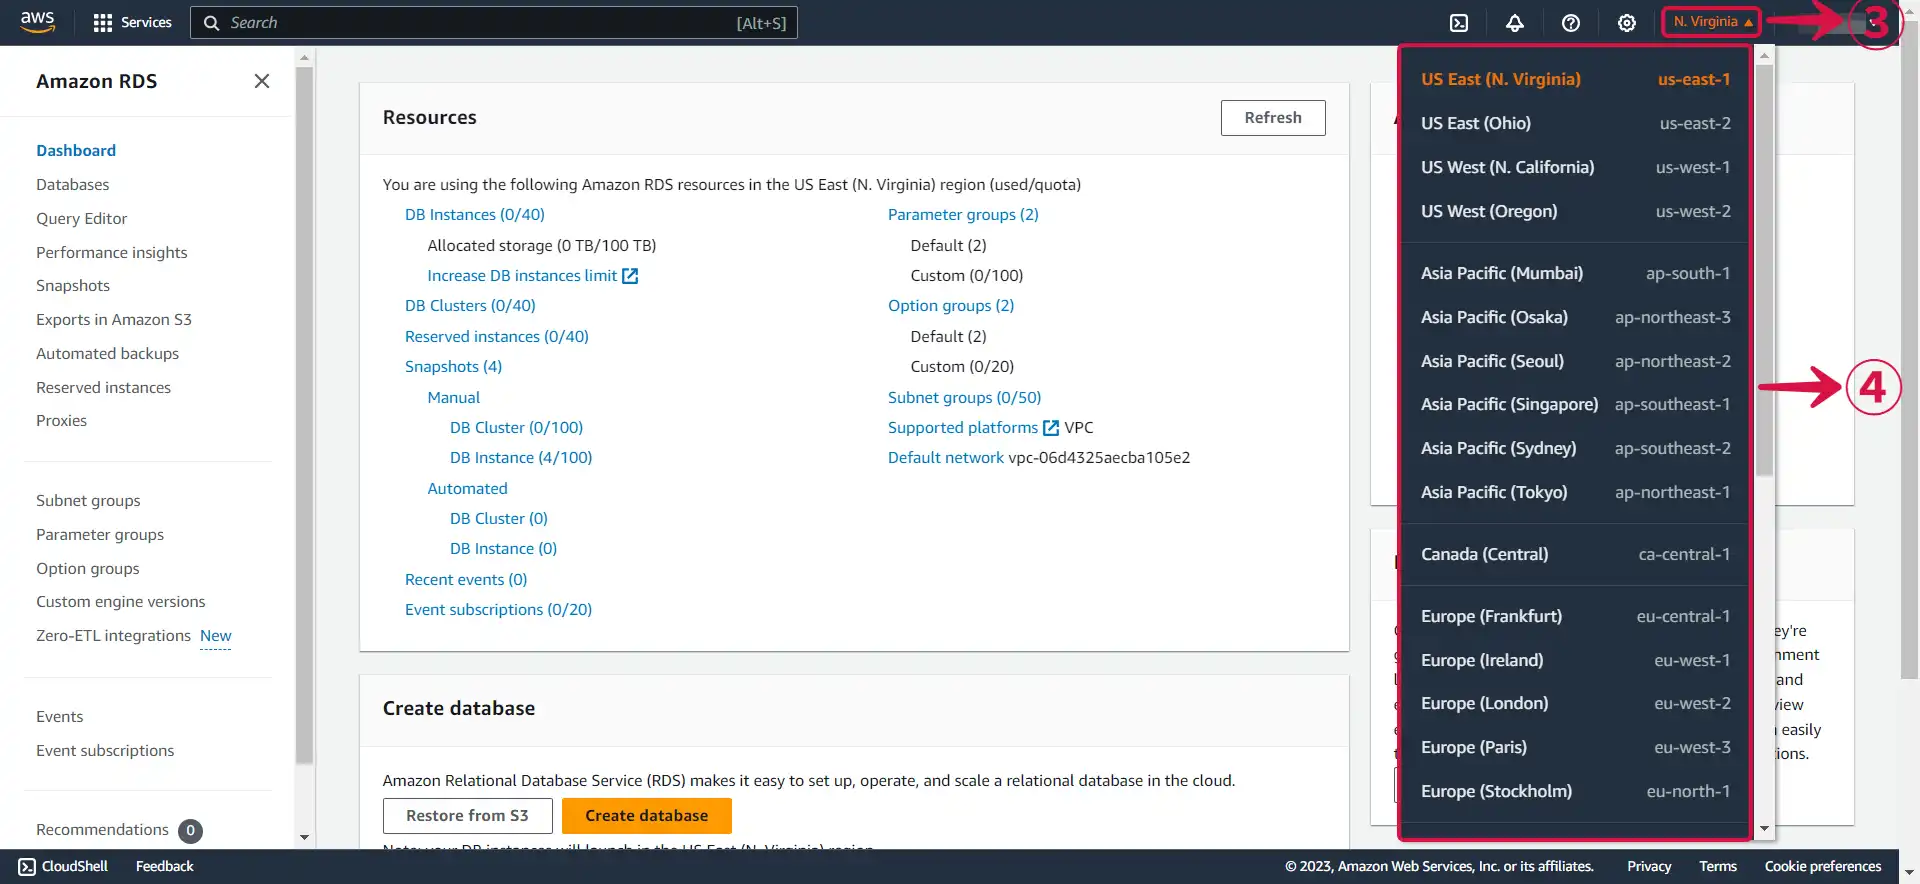Viewport: 1920px width, 884px height.
Task: Go to Dashboard in sidebar
Action: [x=76, y=151]
